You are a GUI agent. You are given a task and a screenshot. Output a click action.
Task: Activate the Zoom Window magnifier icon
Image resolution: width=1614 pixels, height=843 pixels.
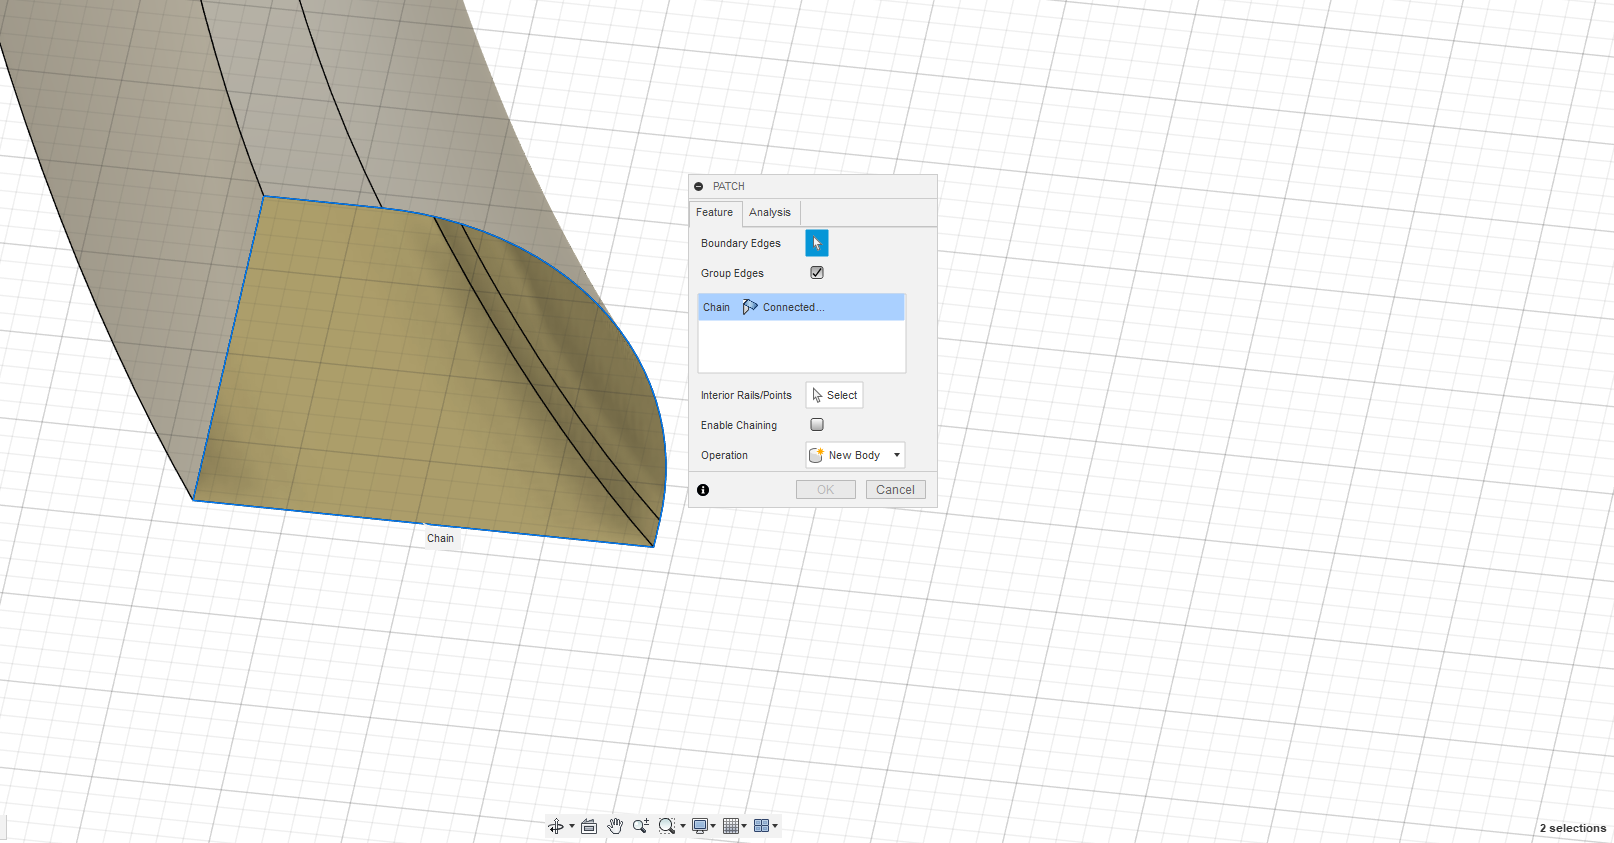click(x=666, y=826)
